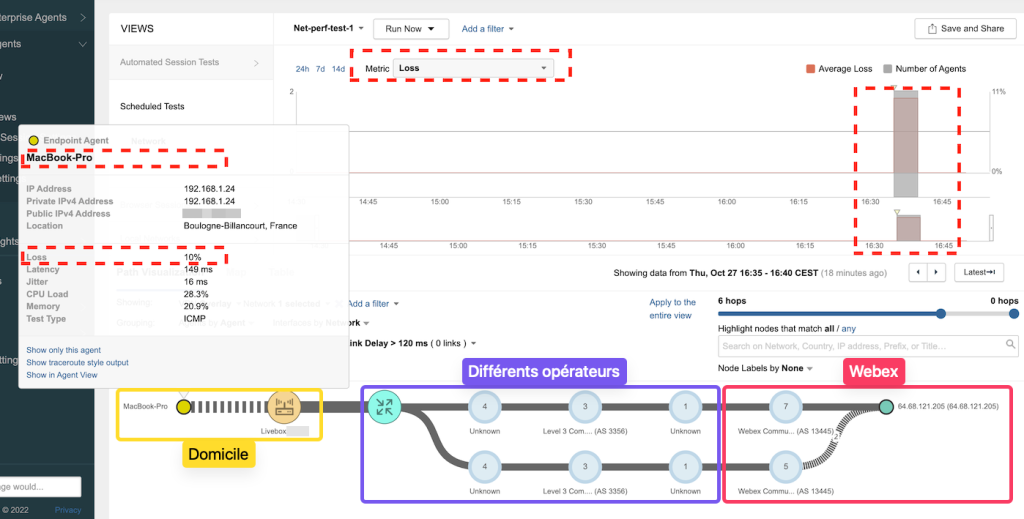Click the Webex hop node numbered 5
Screen dimensions: 1024x519
pos(784,466)
